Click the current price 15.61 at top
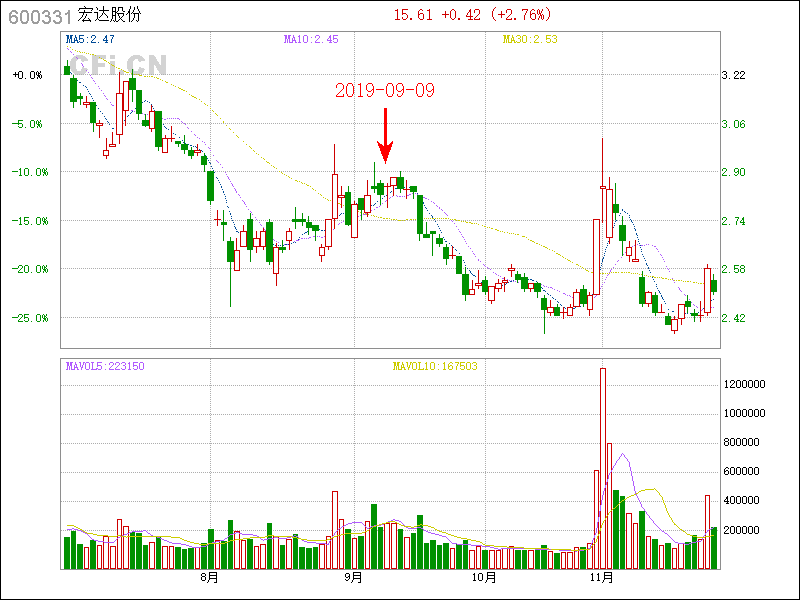This screenshot has height=600, width=800. [x=413, y=15]
